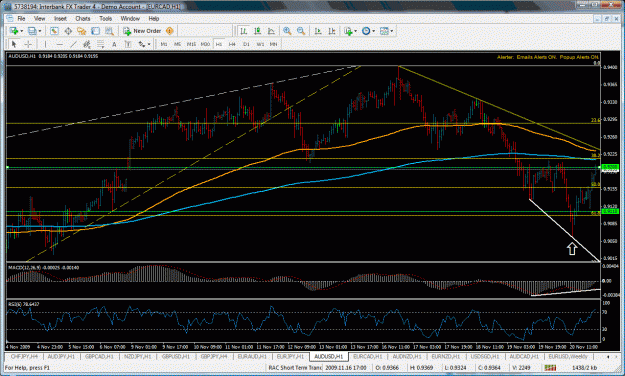Select the crosshair tool
This screenshot has height=376, width=625.
click(x=28, y=44)
